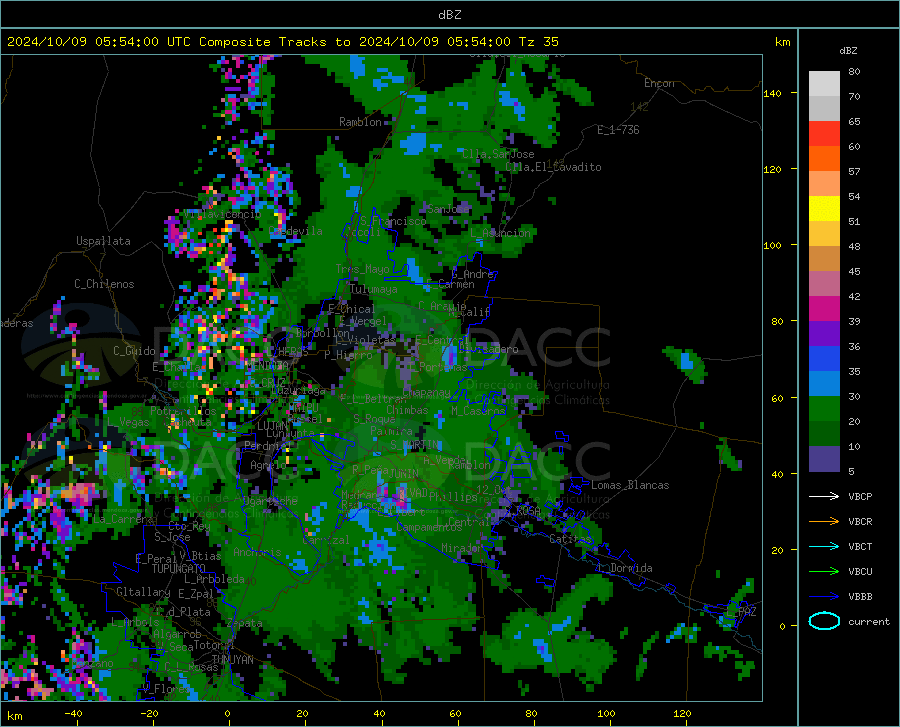Click the VBBB legend label
The width and height of the screenshot is (900, 727).
[860, 597]
